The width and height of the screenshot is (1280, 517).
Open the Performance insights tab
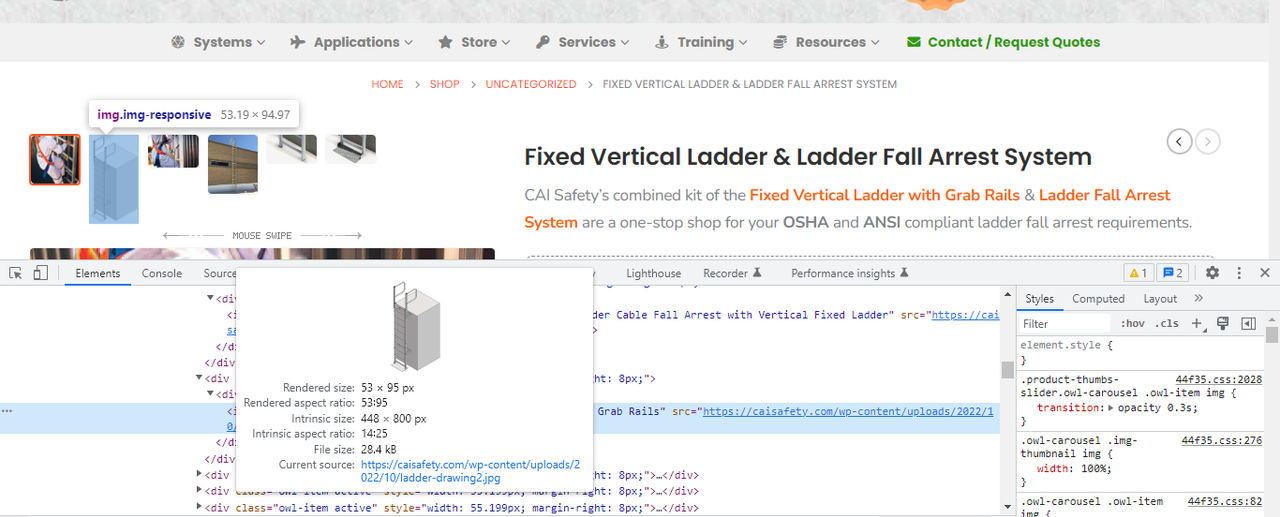850,273
